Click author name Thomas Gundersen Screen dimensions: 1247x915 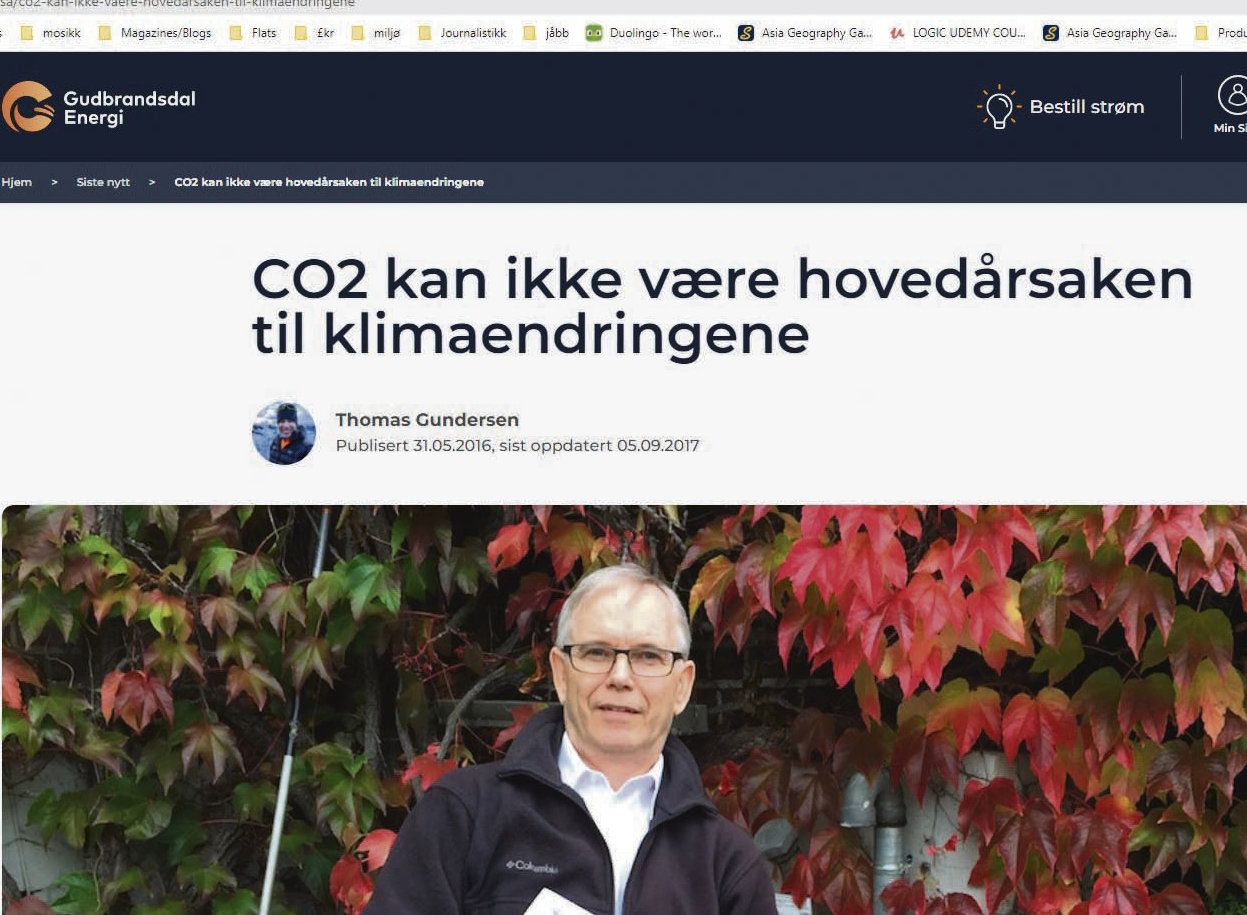[x=427, y=420]
